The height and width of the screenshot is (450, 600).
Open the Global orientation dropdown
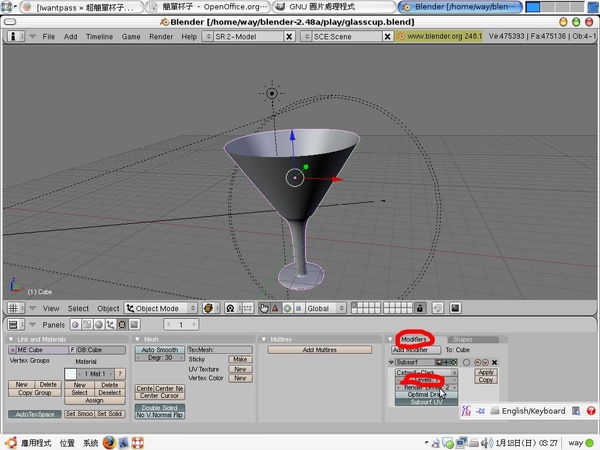point(325,308)
